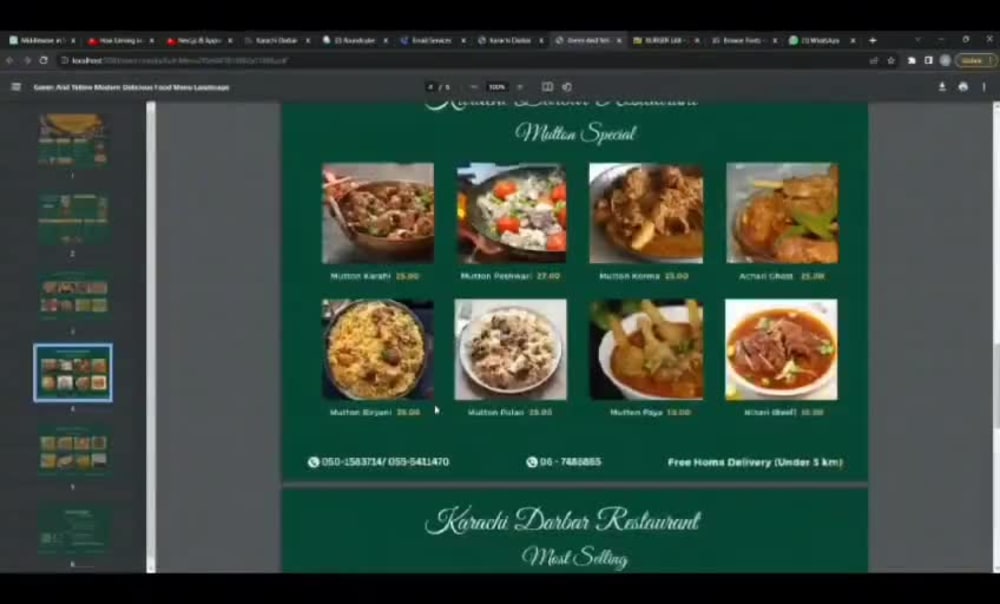This screenshot has width=1000, height=604.
Task: Rotate the PDF counterclockwise
Action: pos(567,87)
